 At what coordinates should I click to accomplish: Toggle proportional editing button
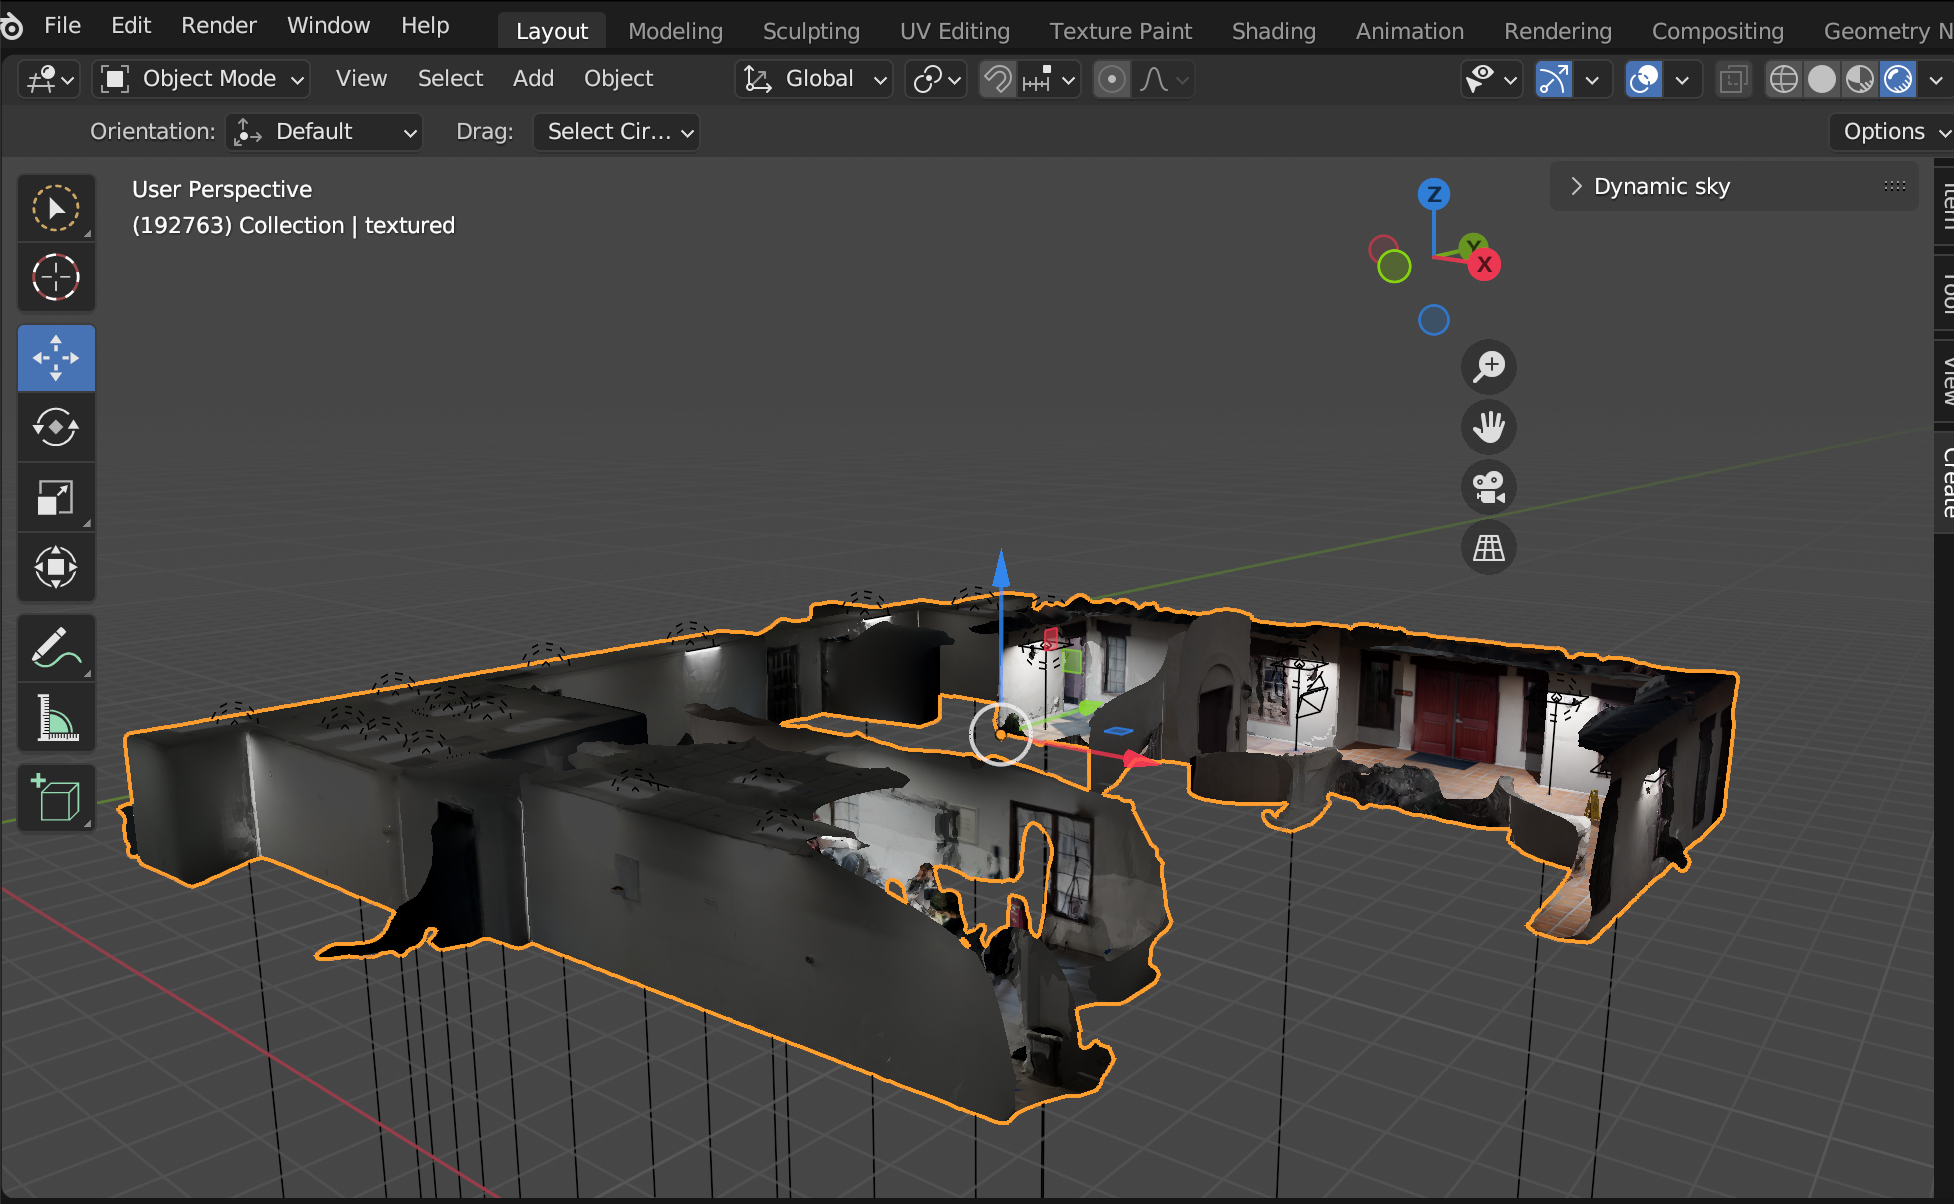click(x=1111, y=79)
